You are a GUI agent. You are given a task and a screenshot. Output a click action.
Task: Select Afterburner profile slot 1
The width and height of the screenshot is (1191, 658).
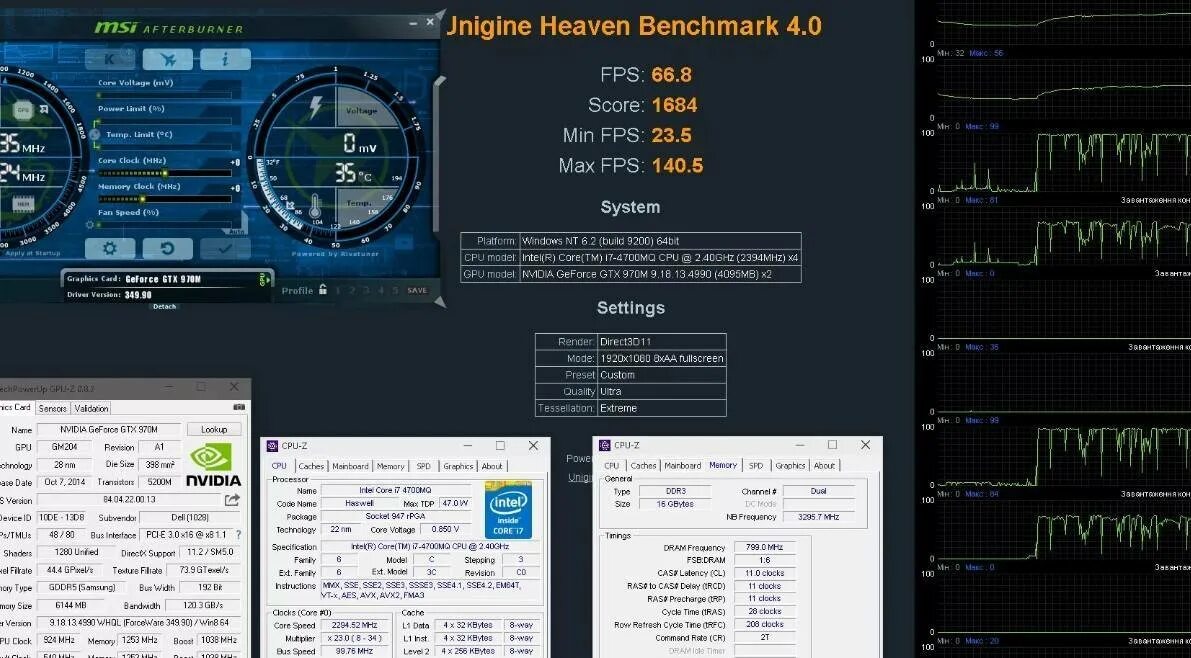tap(339, 290)
